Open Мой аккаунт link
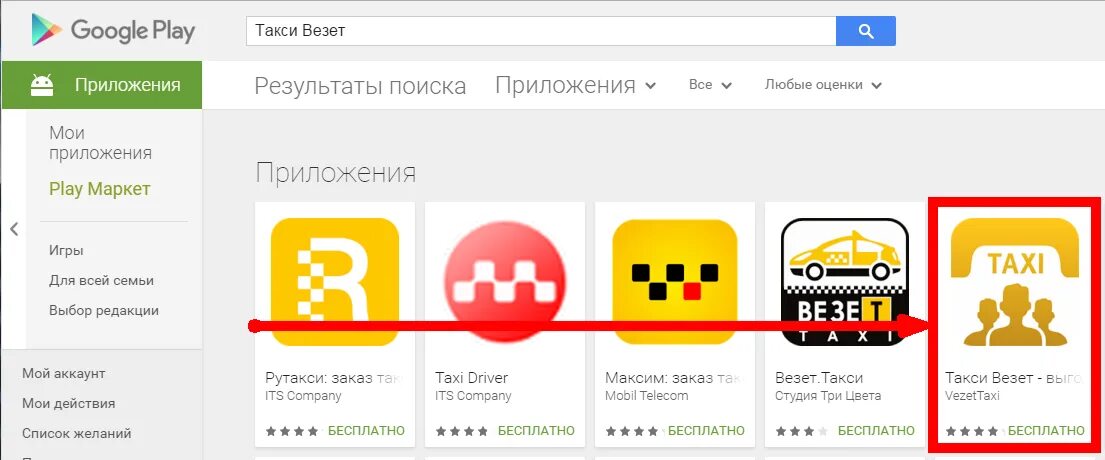Image resolution: width=1105 pixels, height=460 pixels. 63,373
